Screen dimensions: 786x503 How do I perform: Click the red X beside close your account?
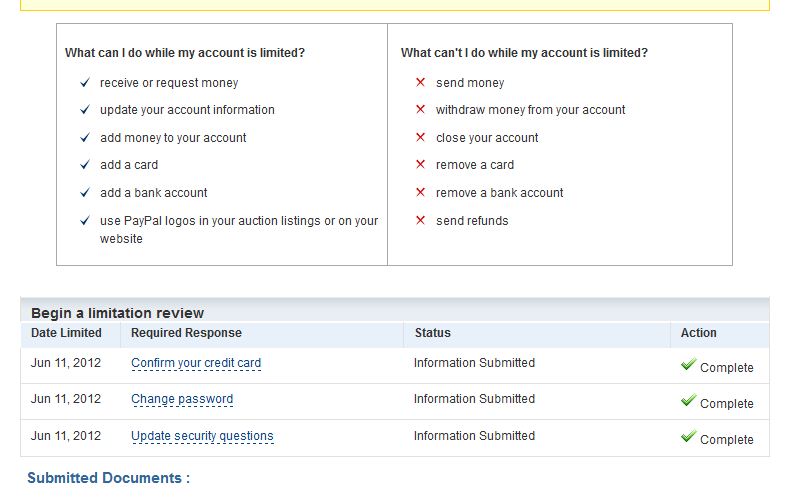(x=421, y=137)
